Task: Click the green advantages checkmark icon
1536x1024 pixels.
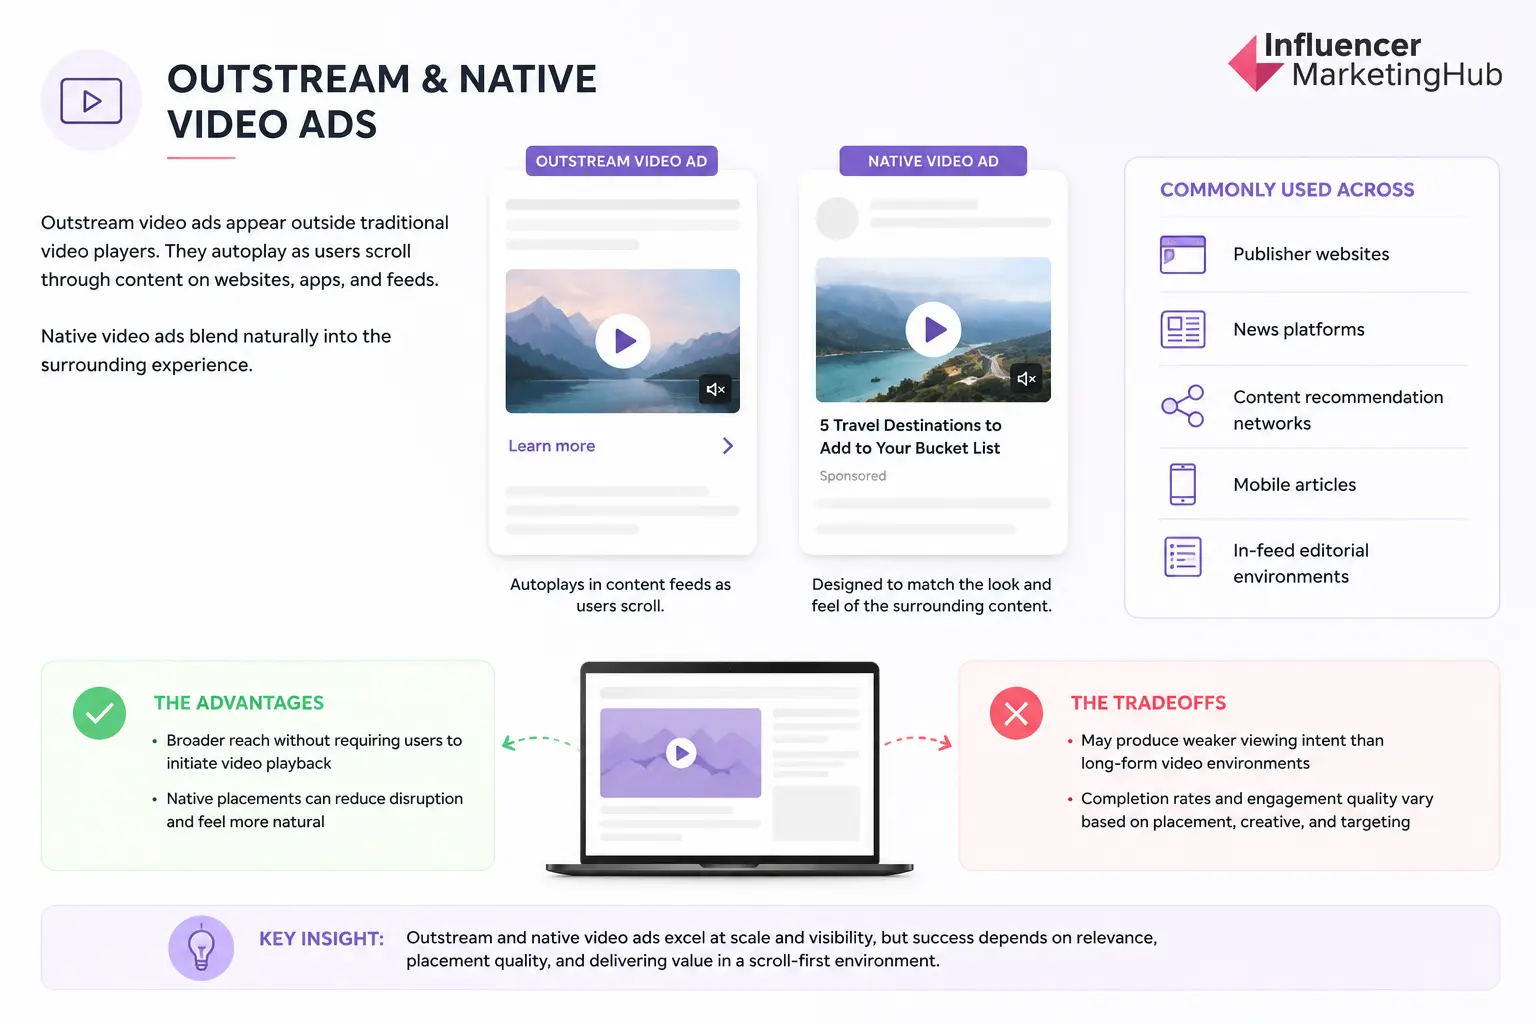Action: pos(99,713)
